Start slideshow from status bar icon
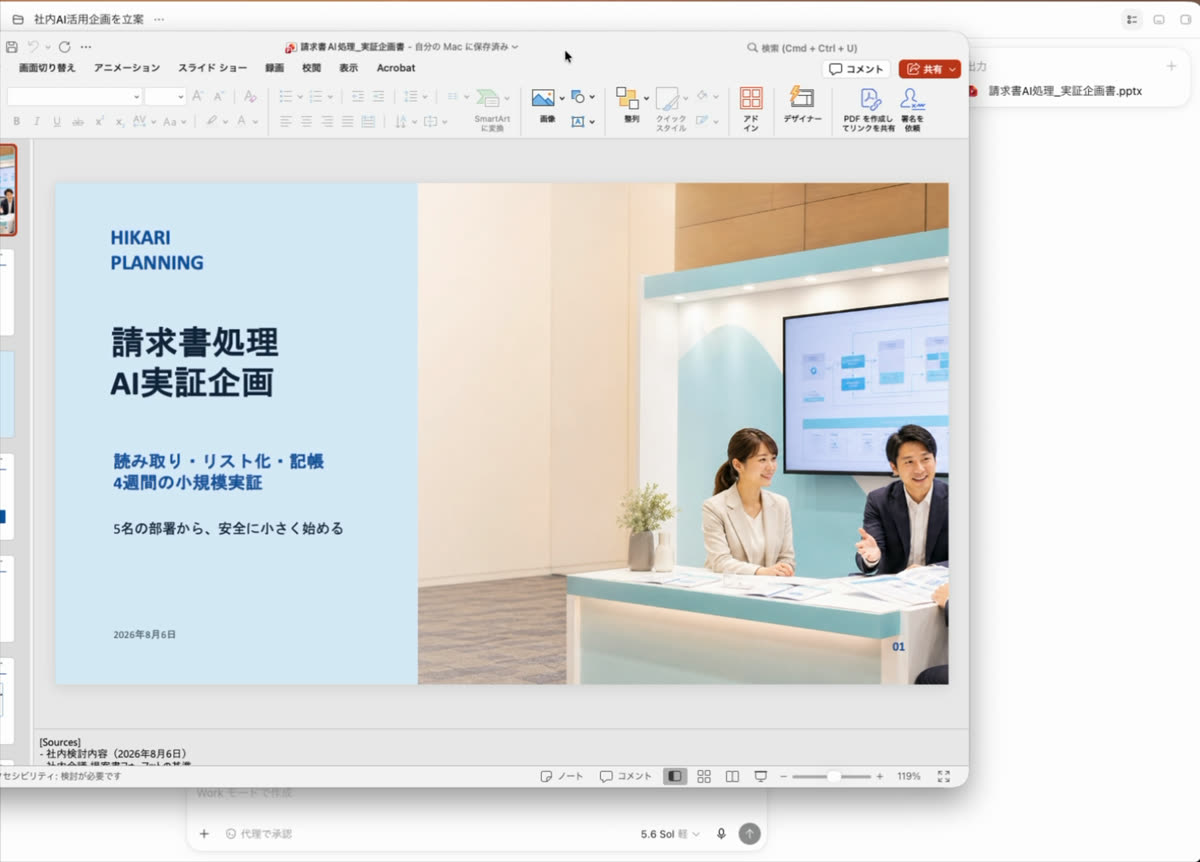 click(x=760, y=776)
